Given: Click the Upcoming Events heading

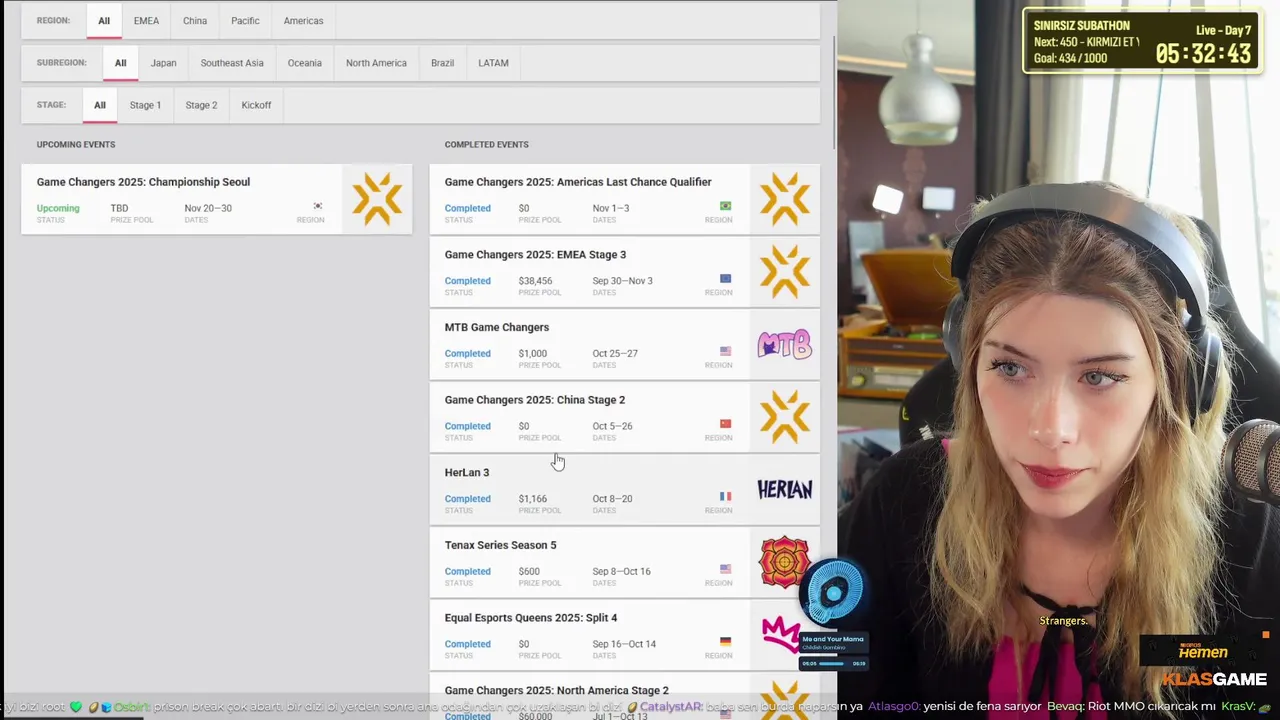Looking at the screenshot, I should click(x=76, y=145).
